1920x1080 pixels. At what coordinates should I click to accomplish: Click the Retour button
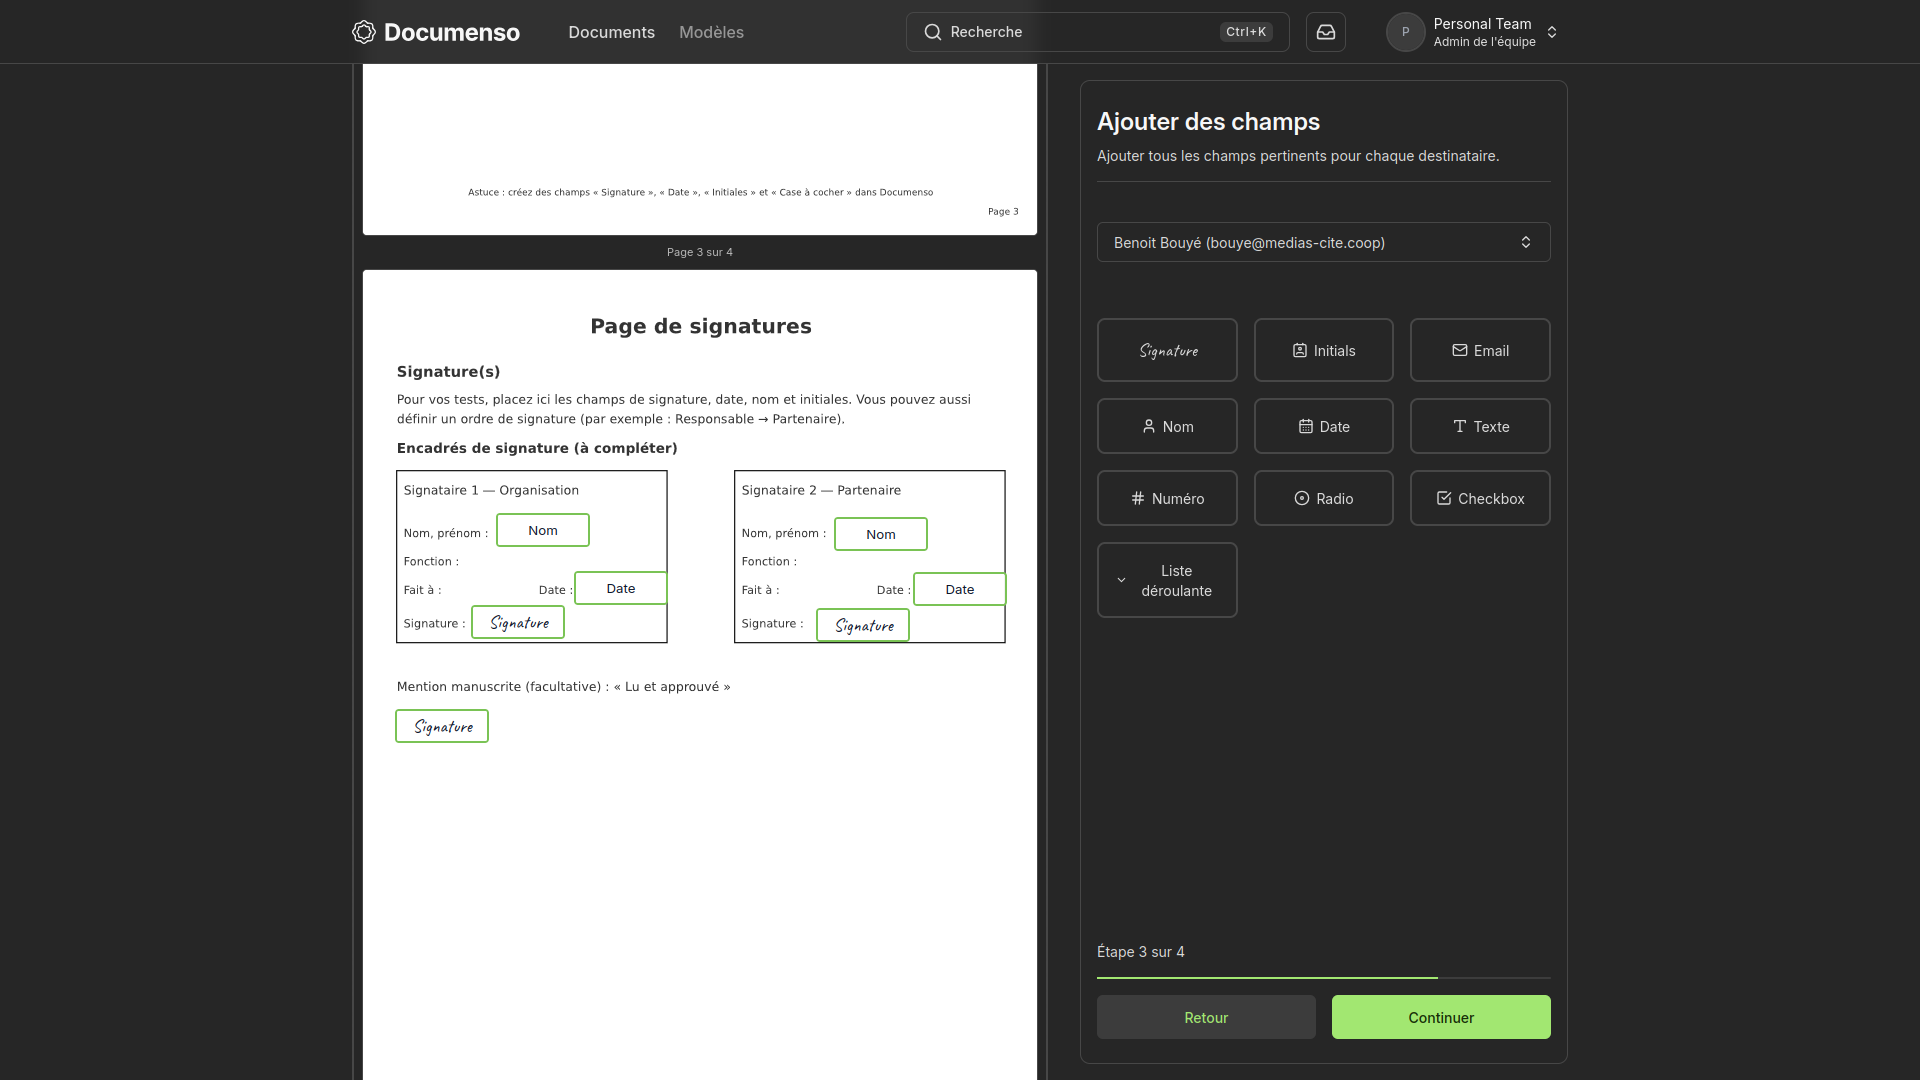click(1206, 1017)
